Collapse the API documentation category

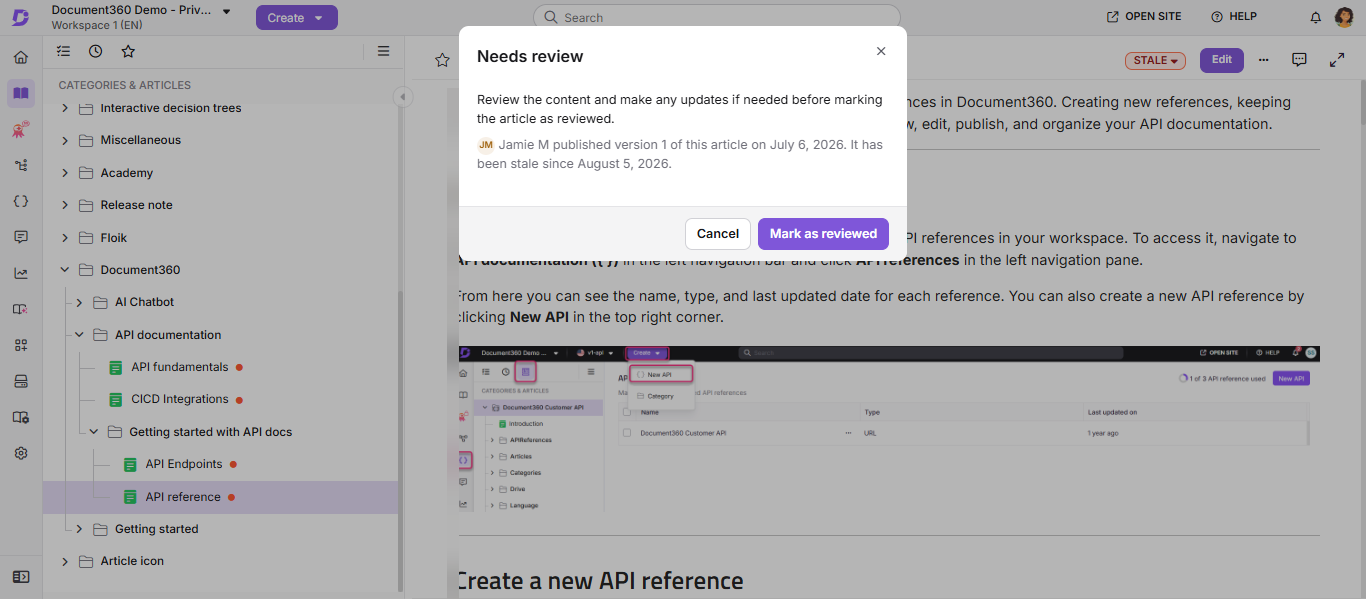(x=80, y=335)
